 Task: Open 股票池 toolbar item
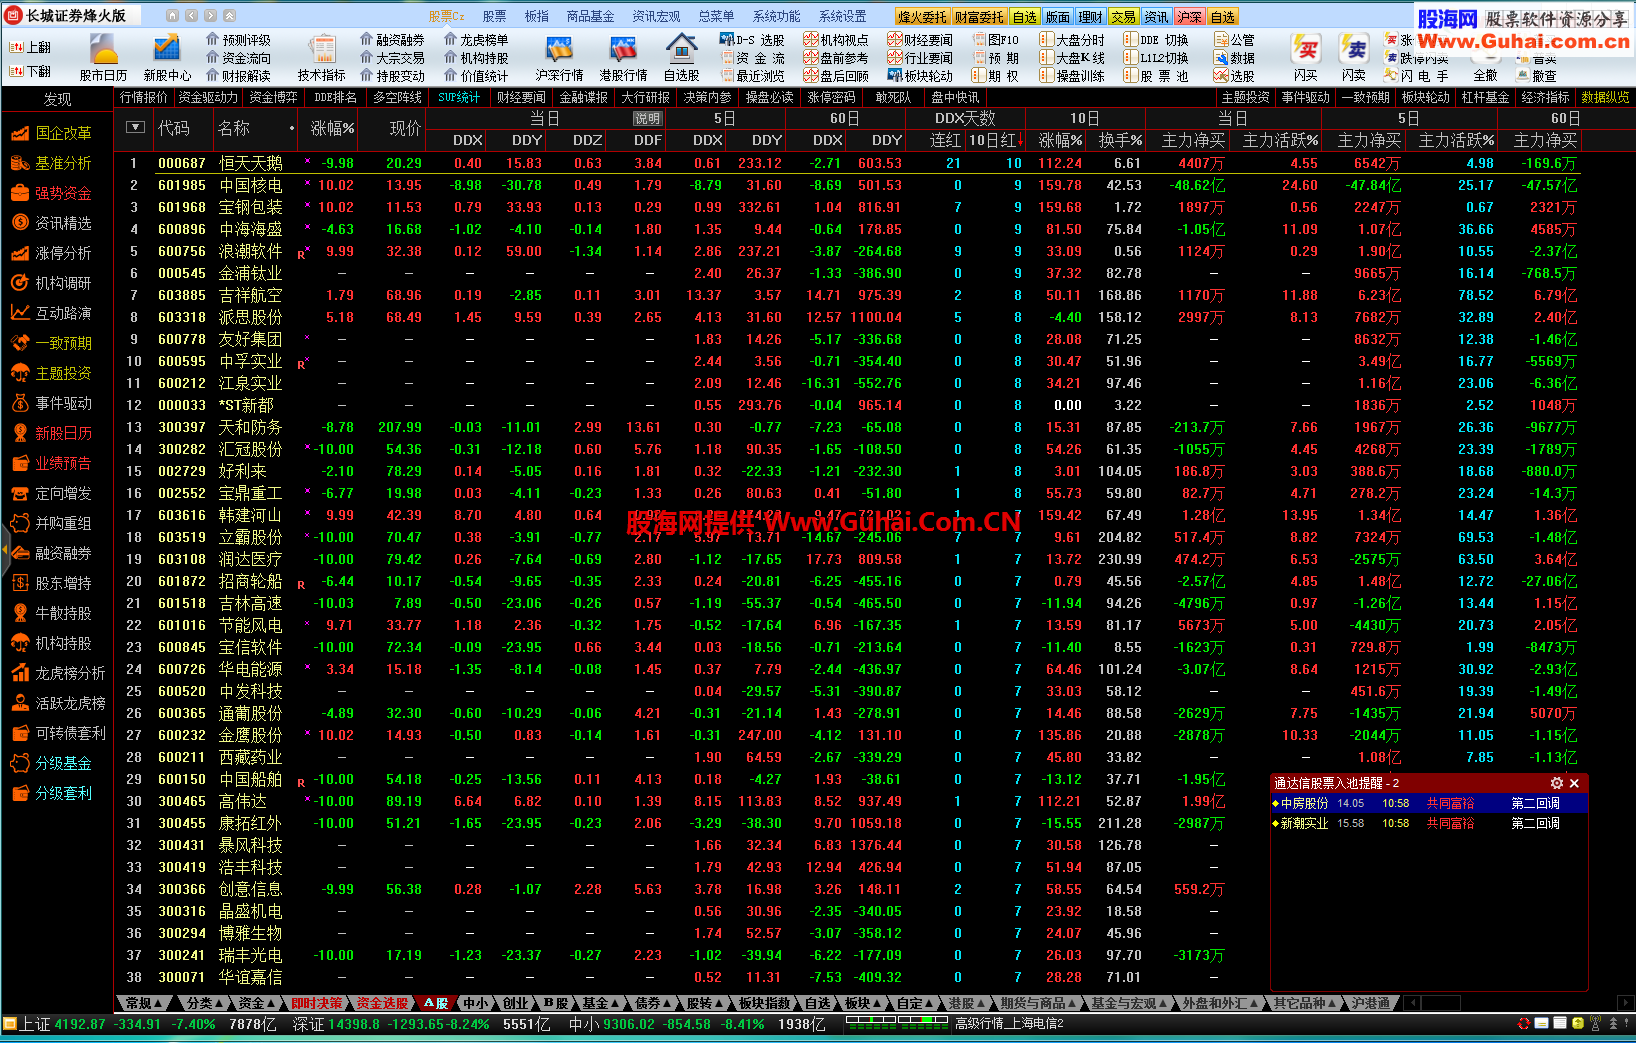(1157, 76)
